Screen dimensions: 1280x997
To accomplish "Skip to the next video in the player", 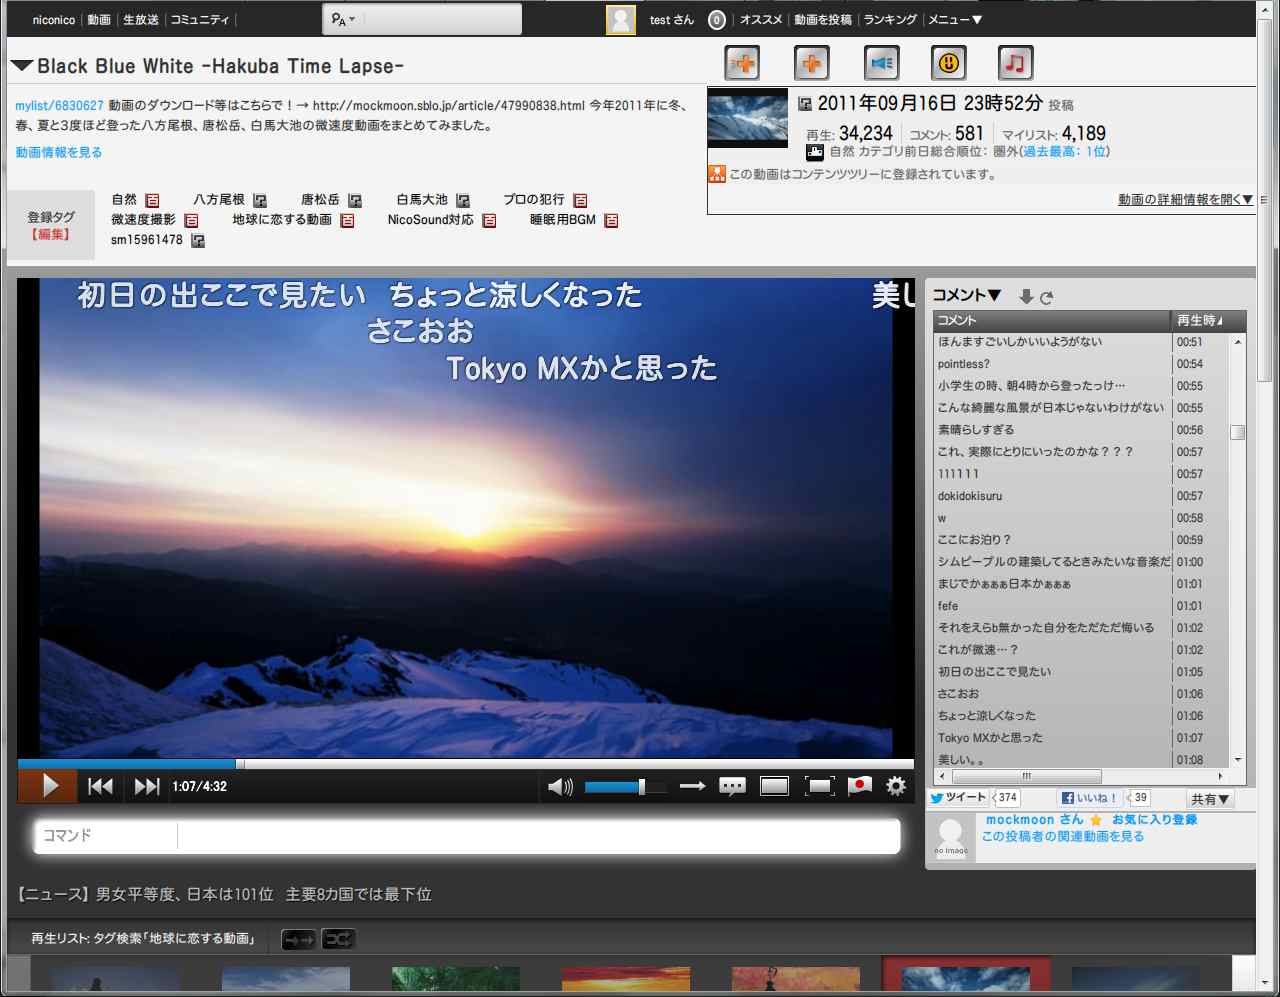I will tap(146, 786).
